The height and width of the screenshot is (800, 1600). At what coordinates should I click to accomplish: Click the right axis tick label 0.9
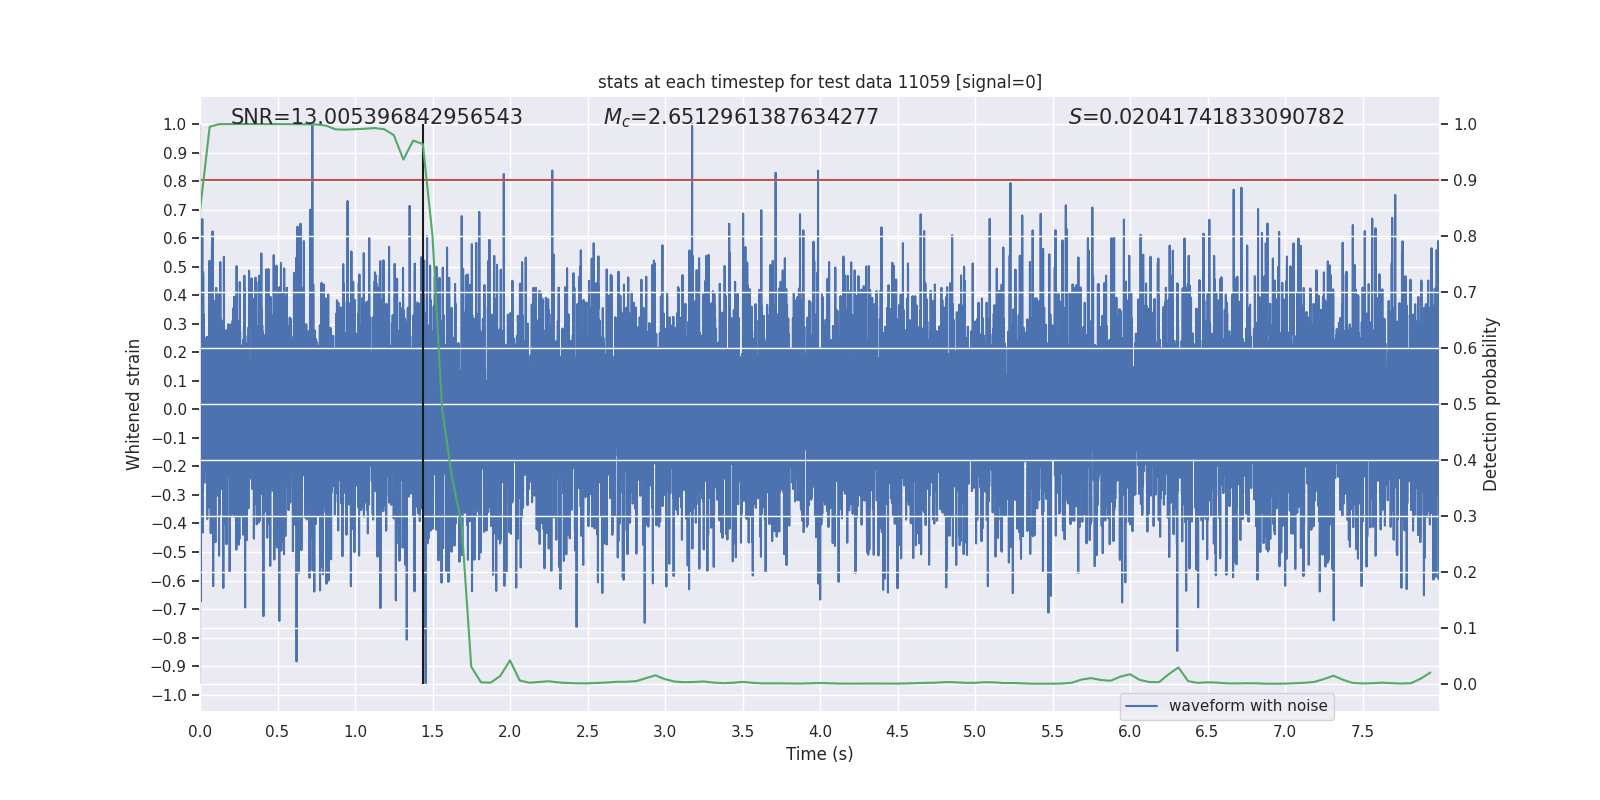click(1465, 180)
